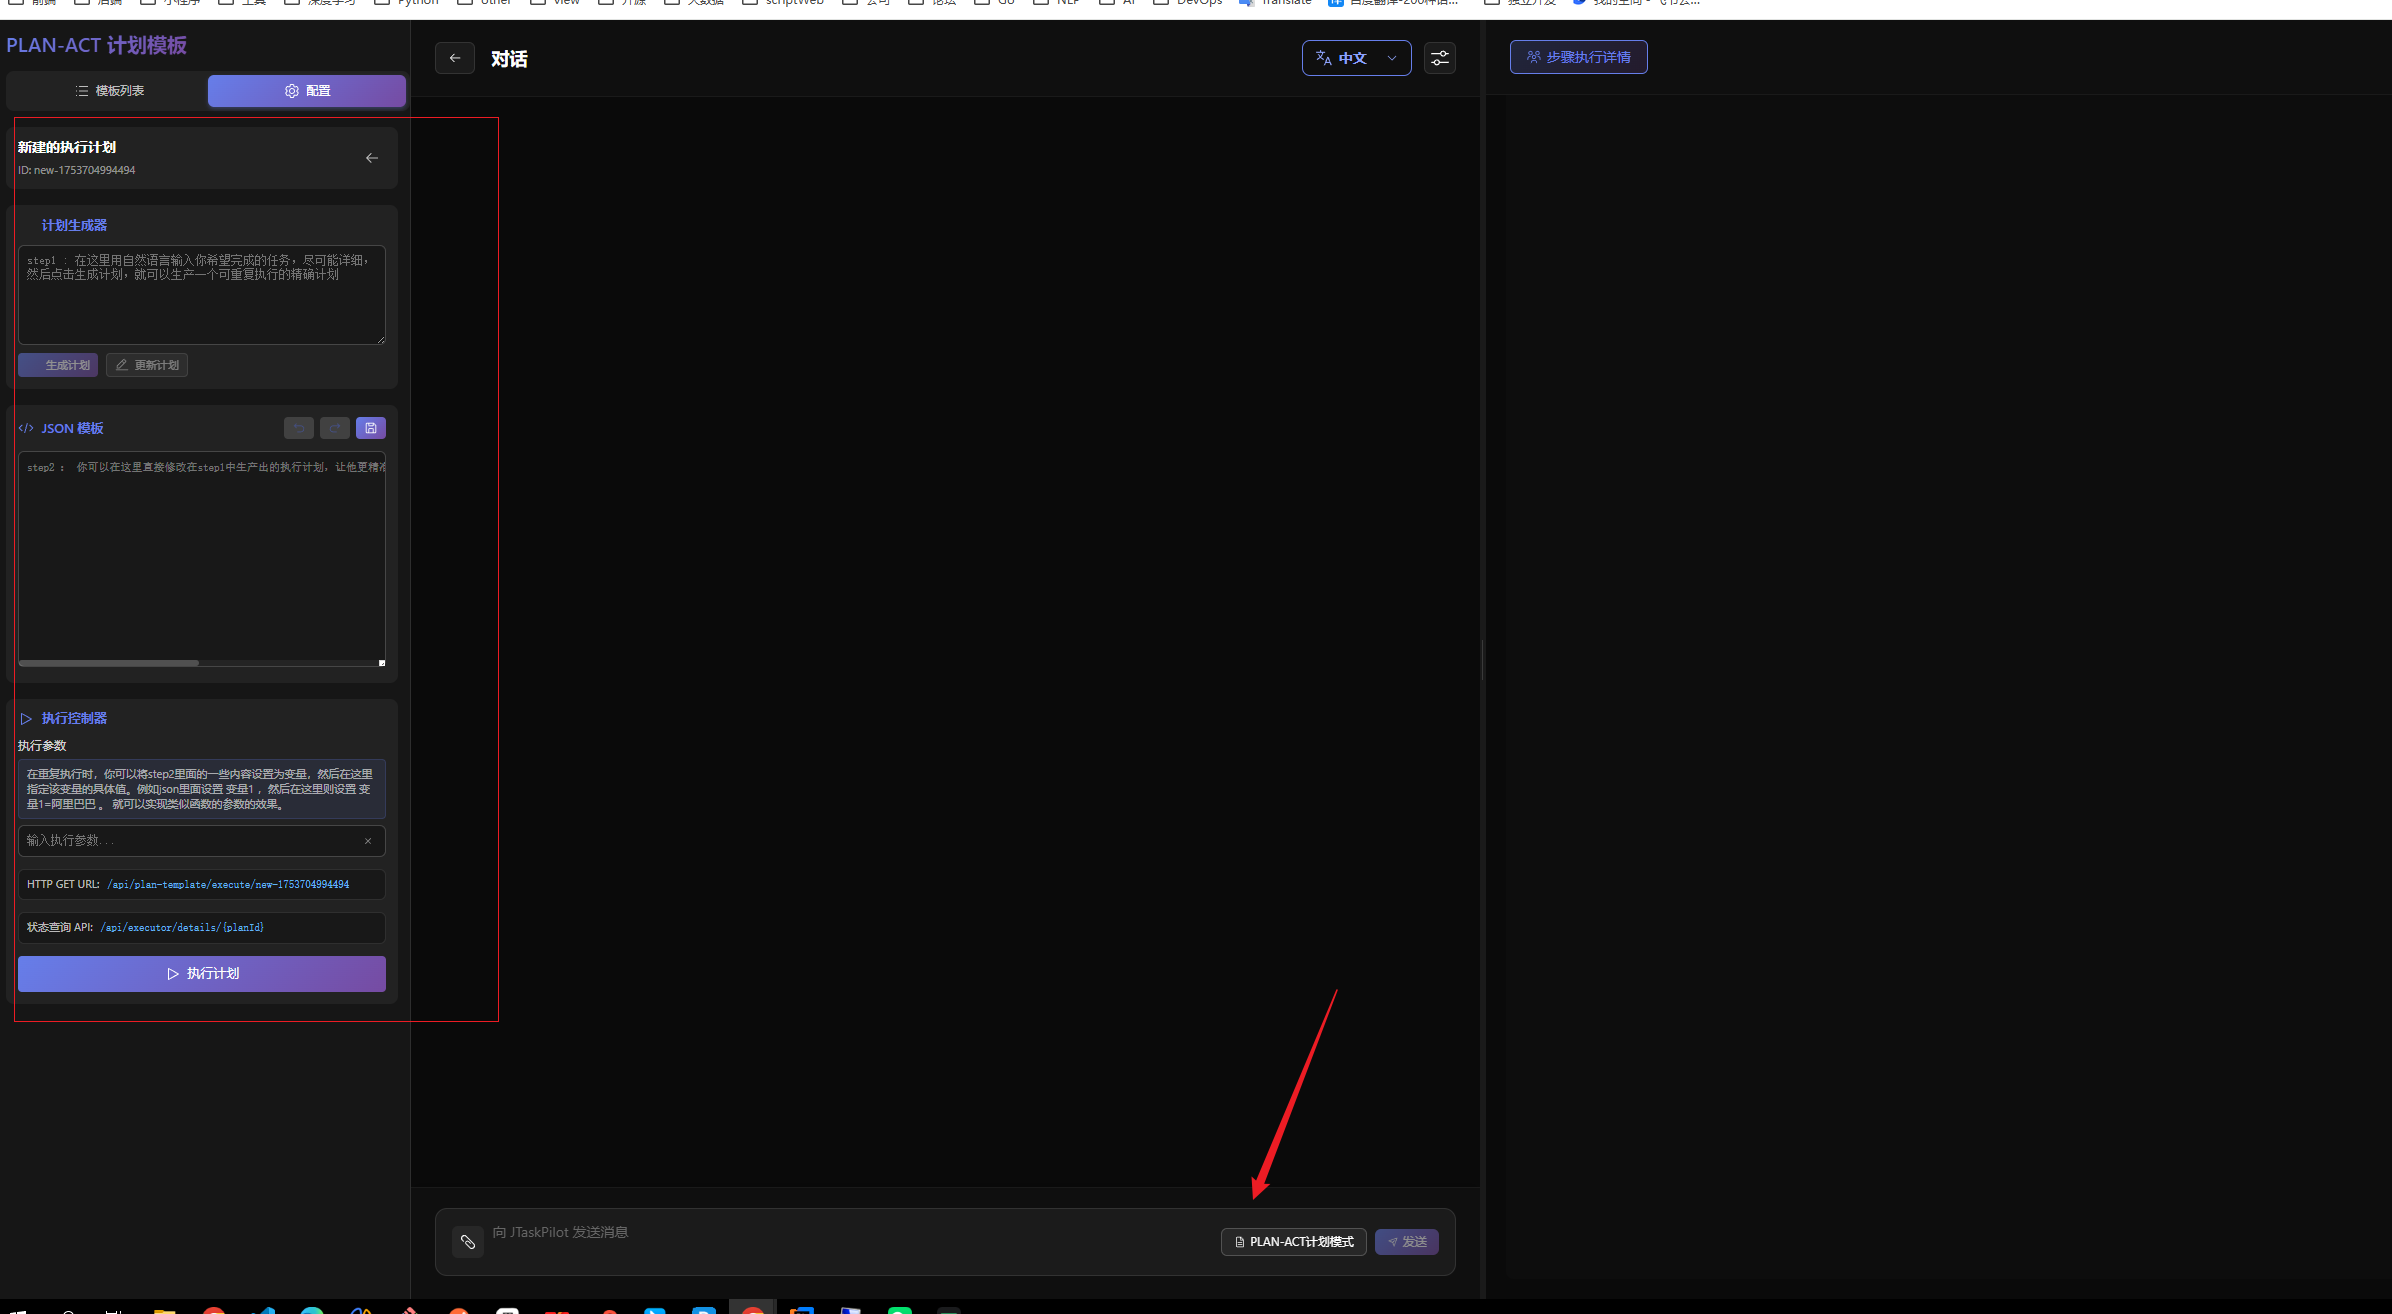Click the redo icon in JSON 模板 header
The width and height of the screenshot is (2392, 1314).
[334, 428]
